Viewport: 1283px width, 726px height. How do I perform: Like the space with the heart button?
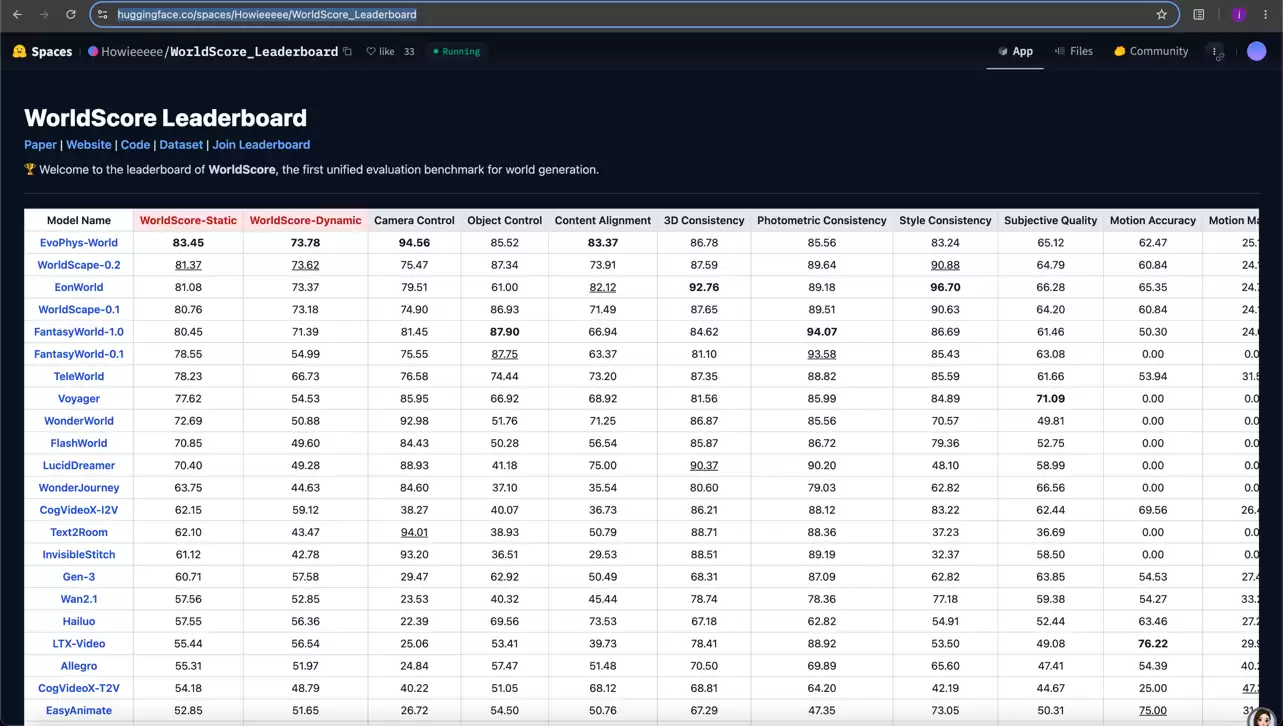coord(380,51)
